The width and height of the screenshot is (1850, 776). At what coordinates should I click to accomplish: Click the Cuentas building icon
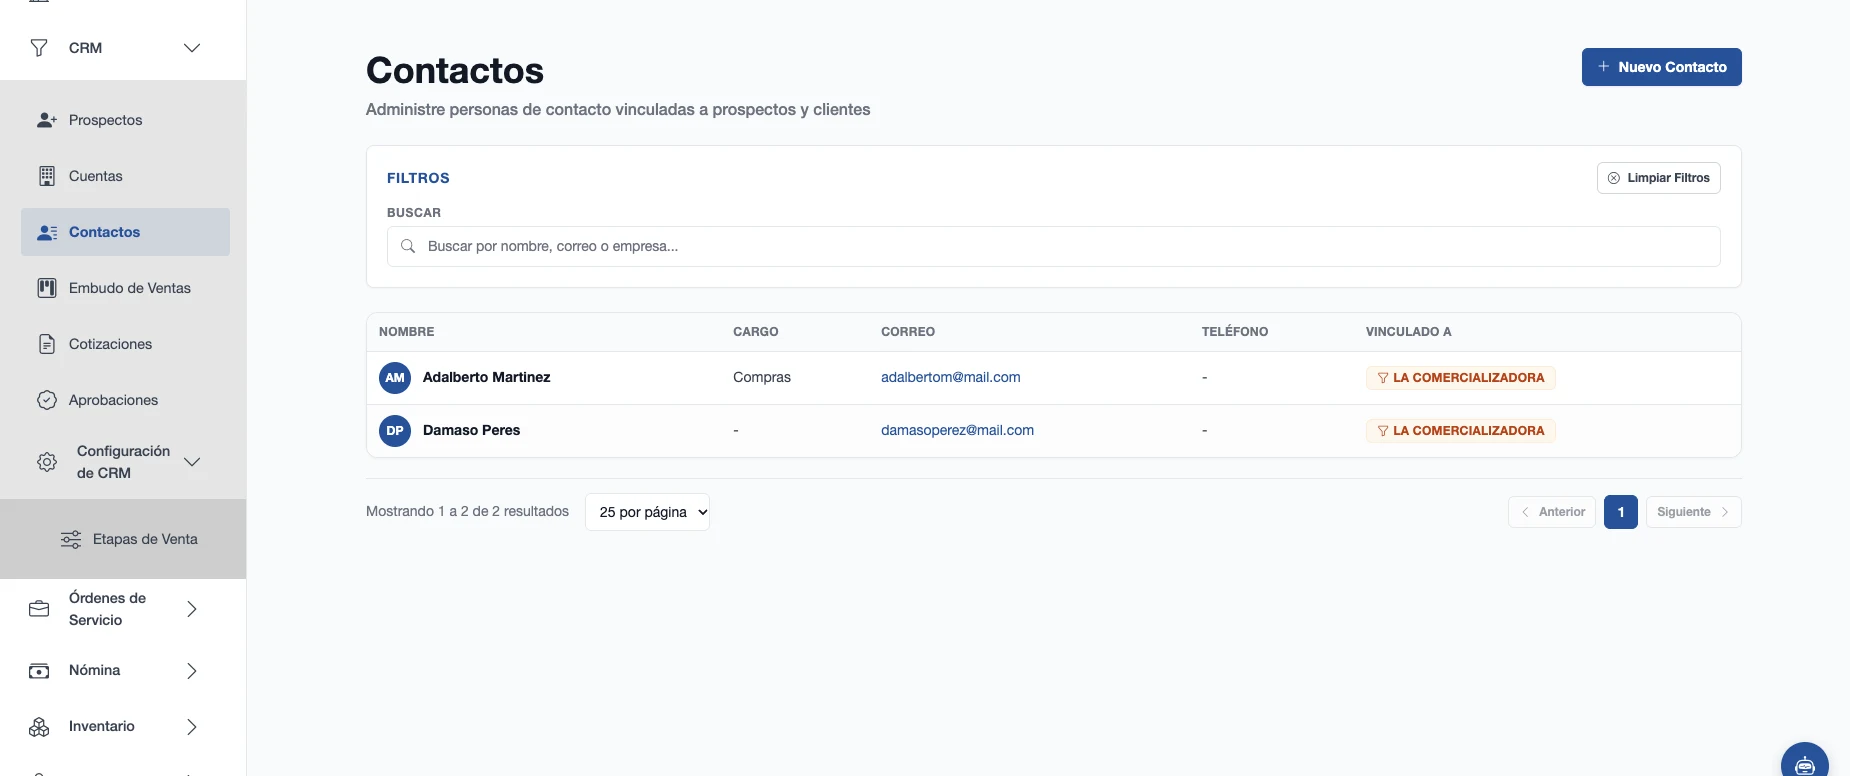[x=47, y=176]
